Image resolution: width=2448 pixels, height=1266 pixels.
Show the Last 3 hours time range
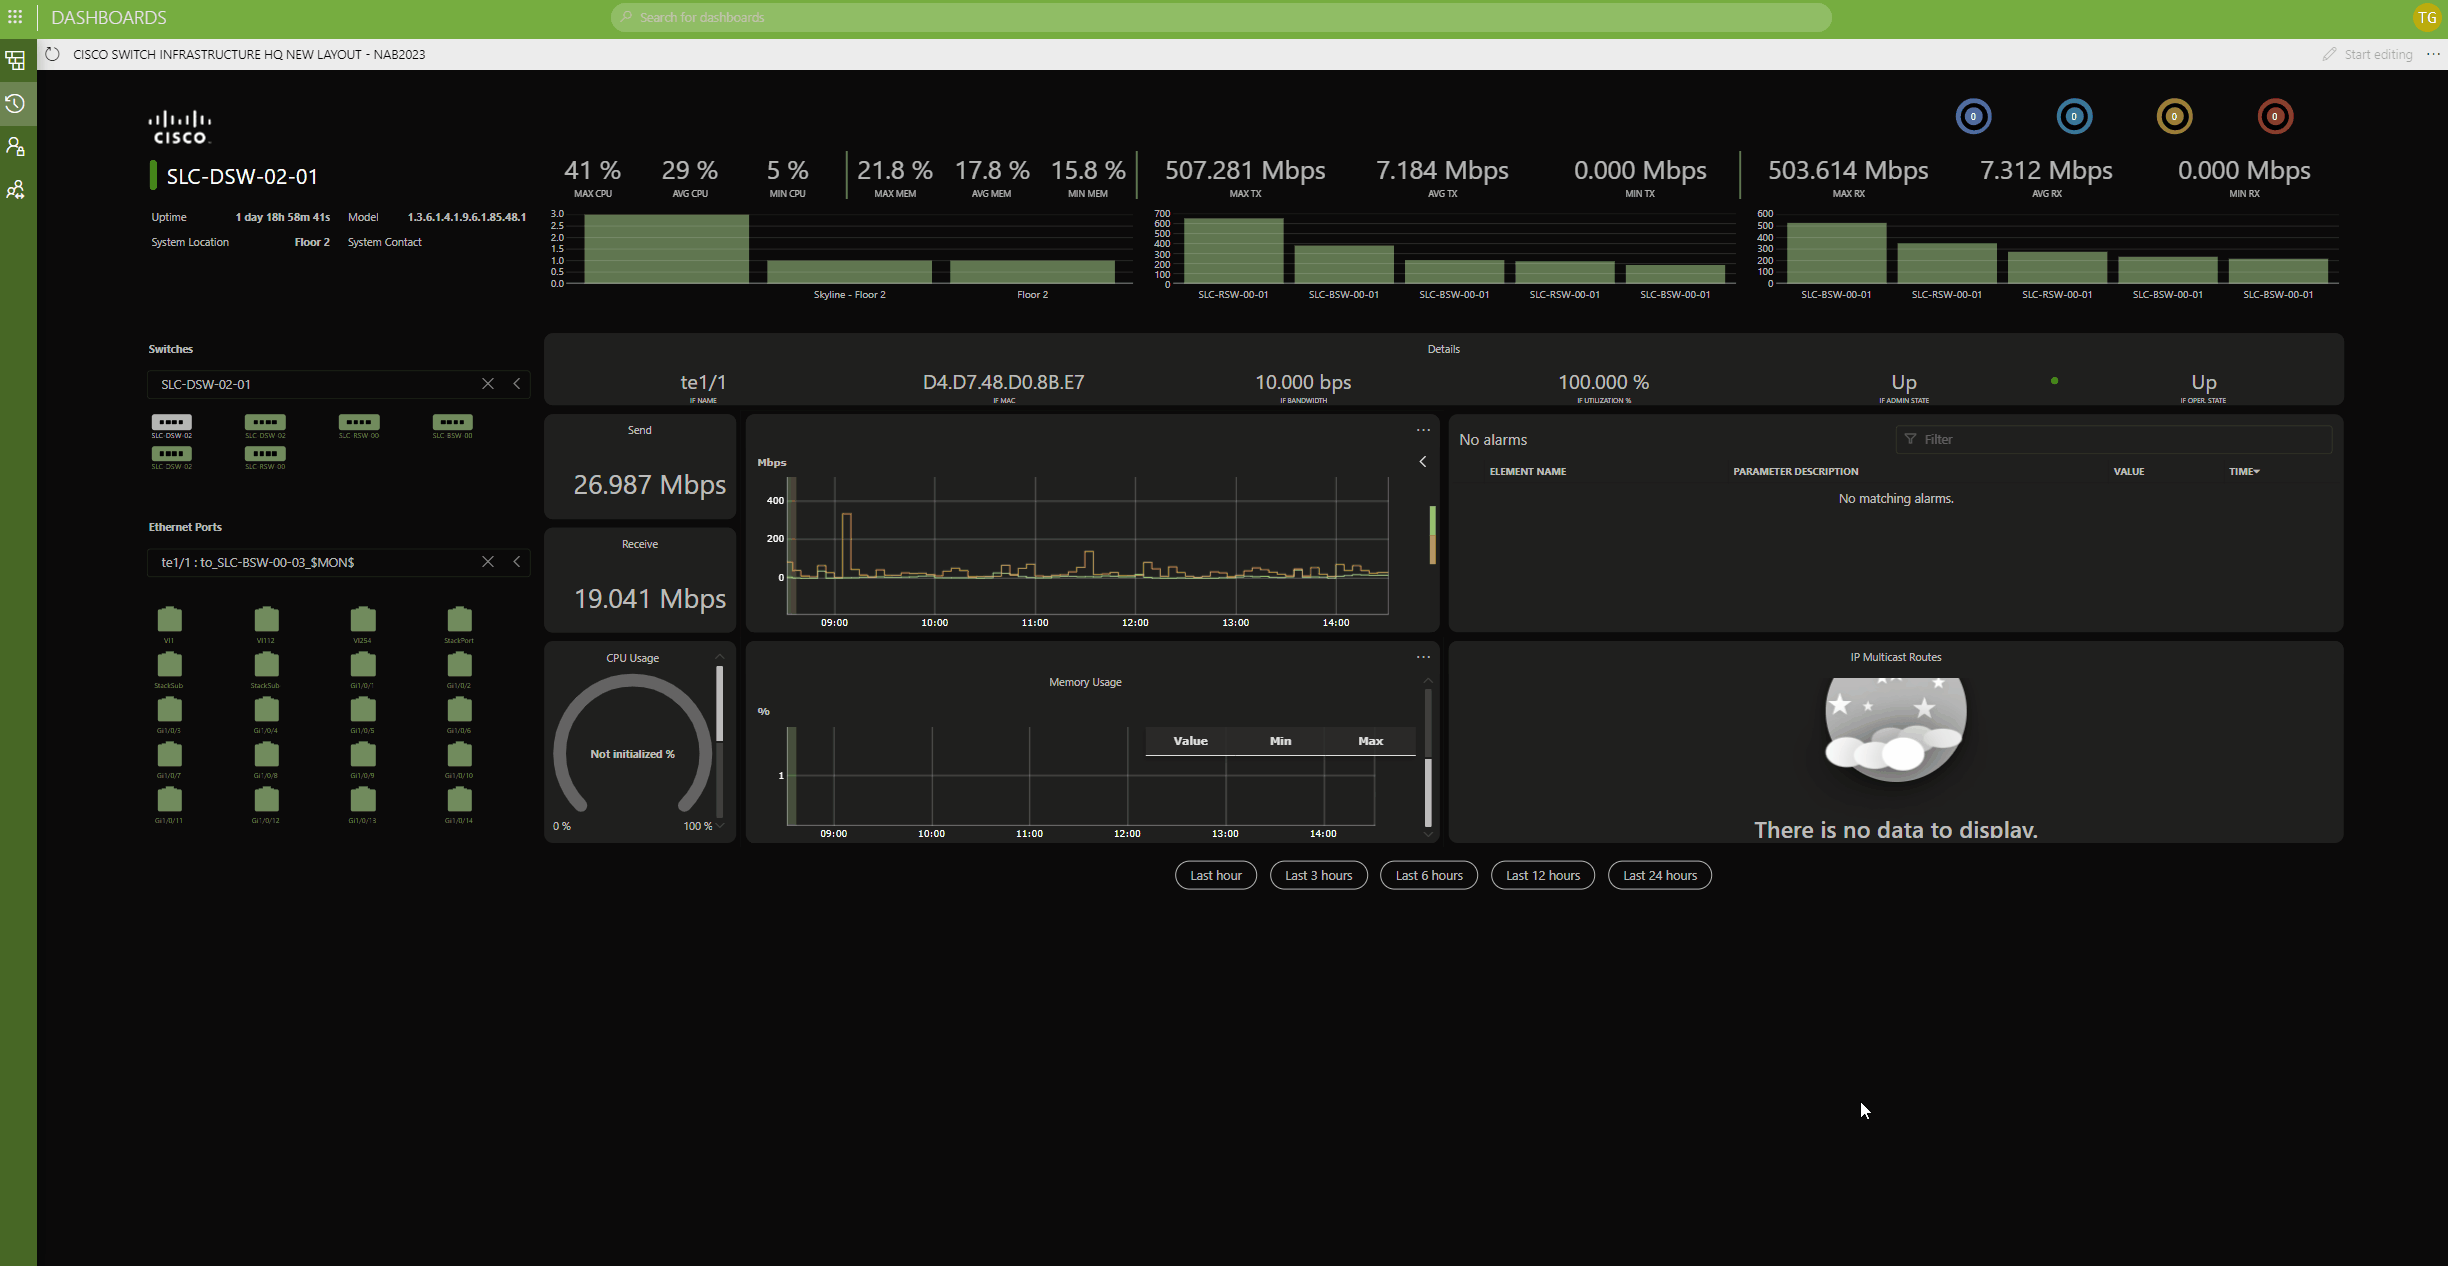click(1318, 875)
